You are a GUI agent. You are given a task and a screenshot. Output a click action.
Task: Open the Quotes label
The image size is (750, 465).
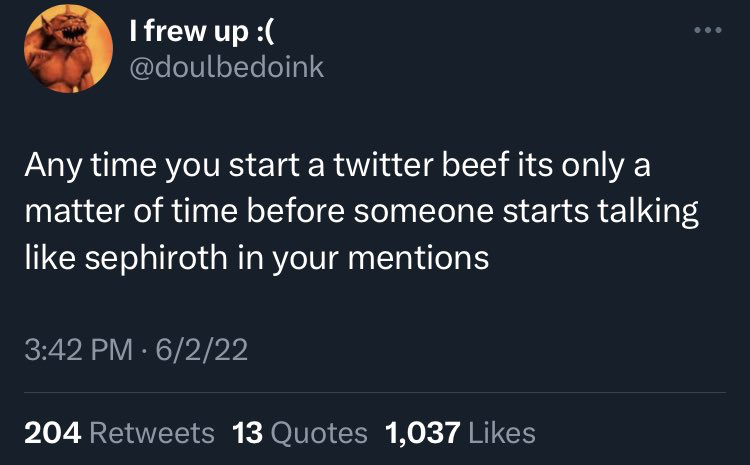click(x=319, y=432)
